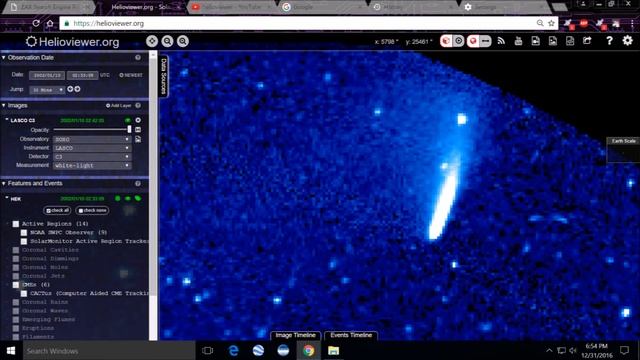Click the browser reload button
Viewport: 640px width, 360px height.
36,23
